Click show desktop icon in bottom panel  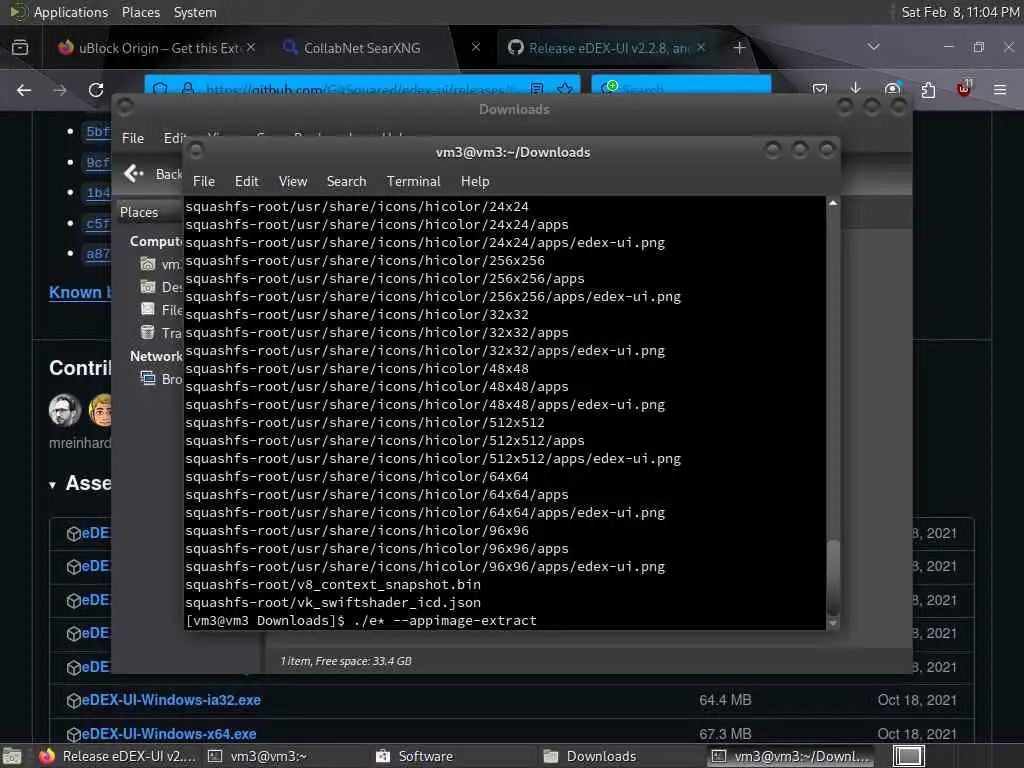[11, 756]
